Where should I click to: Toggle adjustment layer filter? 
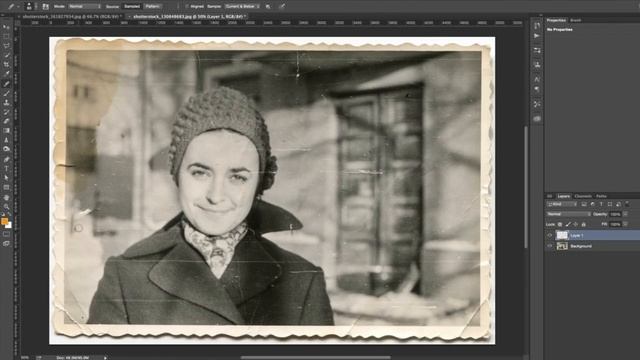[593, 204]
